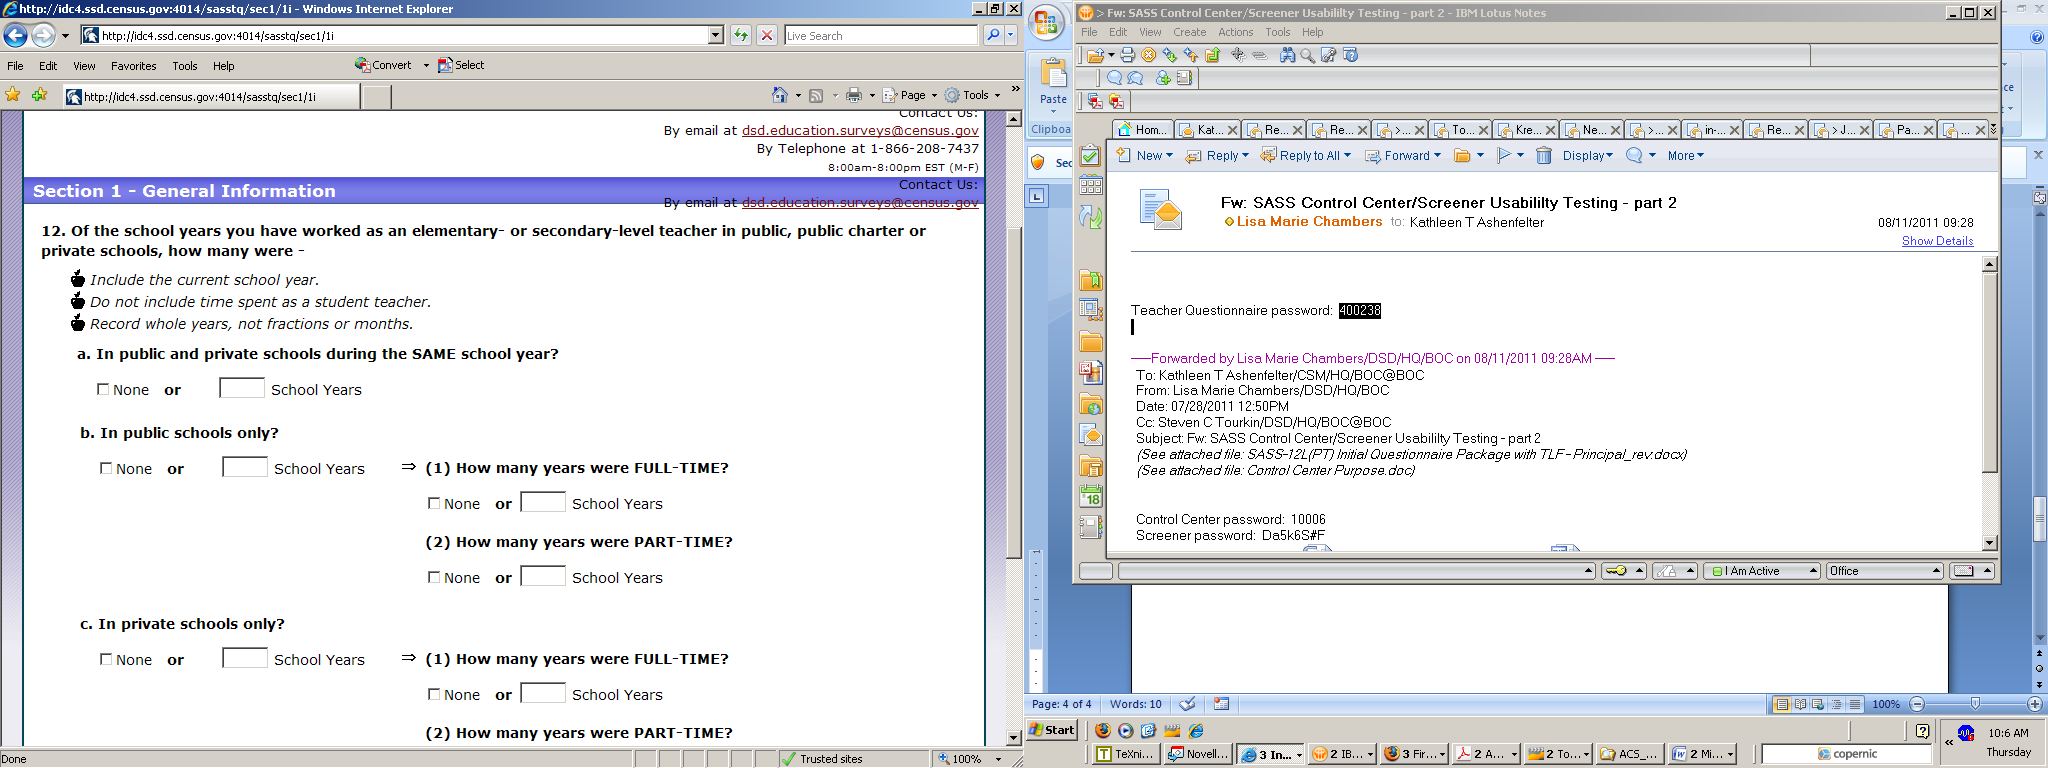
Task: Launch Firefox from the Quick Launch bar
Action: (1103, 731)
